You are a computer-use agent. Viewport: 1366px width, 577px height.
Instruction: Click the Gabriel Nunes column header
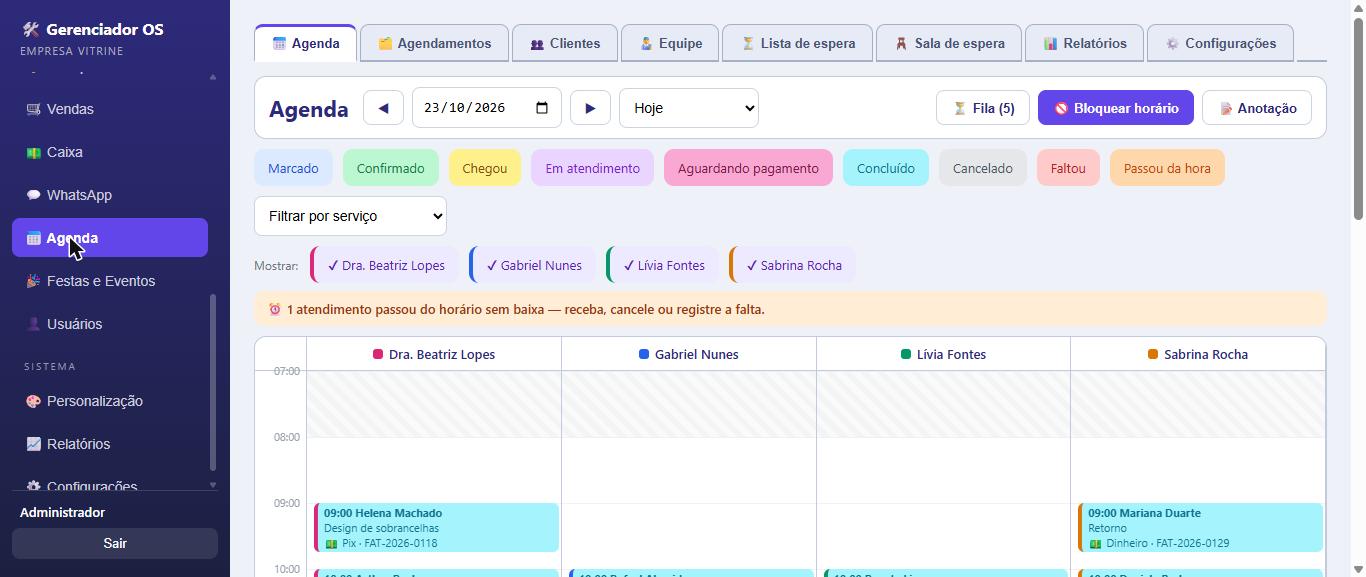point(689,354)
